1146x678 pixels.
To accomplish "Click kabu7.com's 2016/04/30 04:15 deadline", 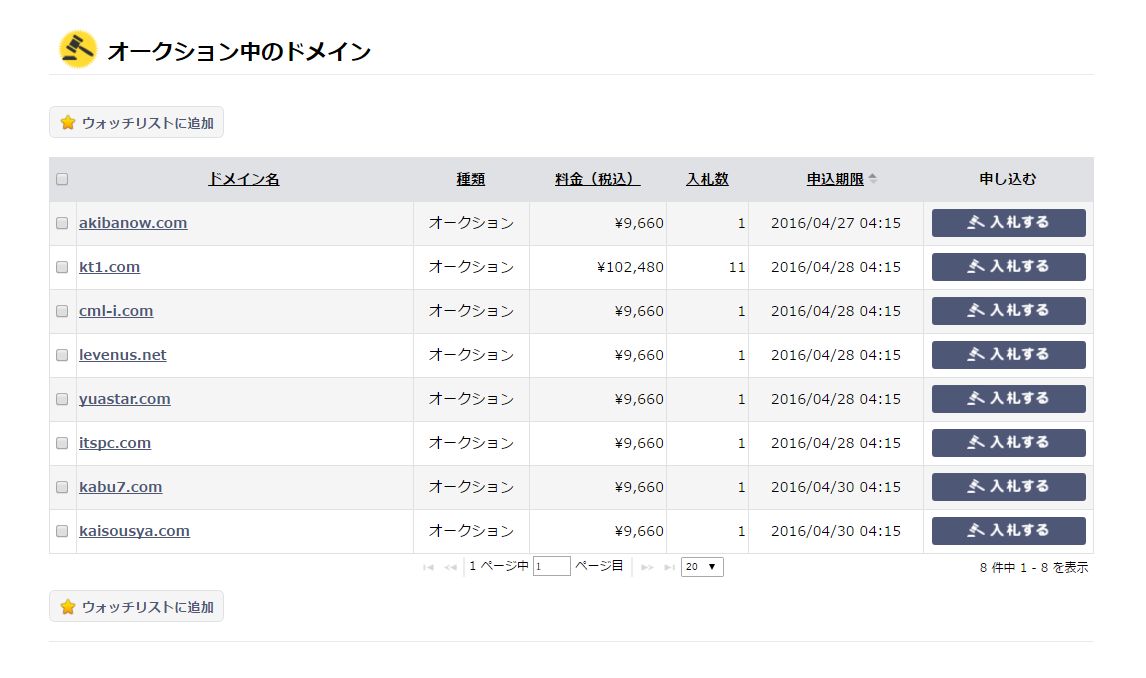I will pyautogui.click(x=835, y=487).
